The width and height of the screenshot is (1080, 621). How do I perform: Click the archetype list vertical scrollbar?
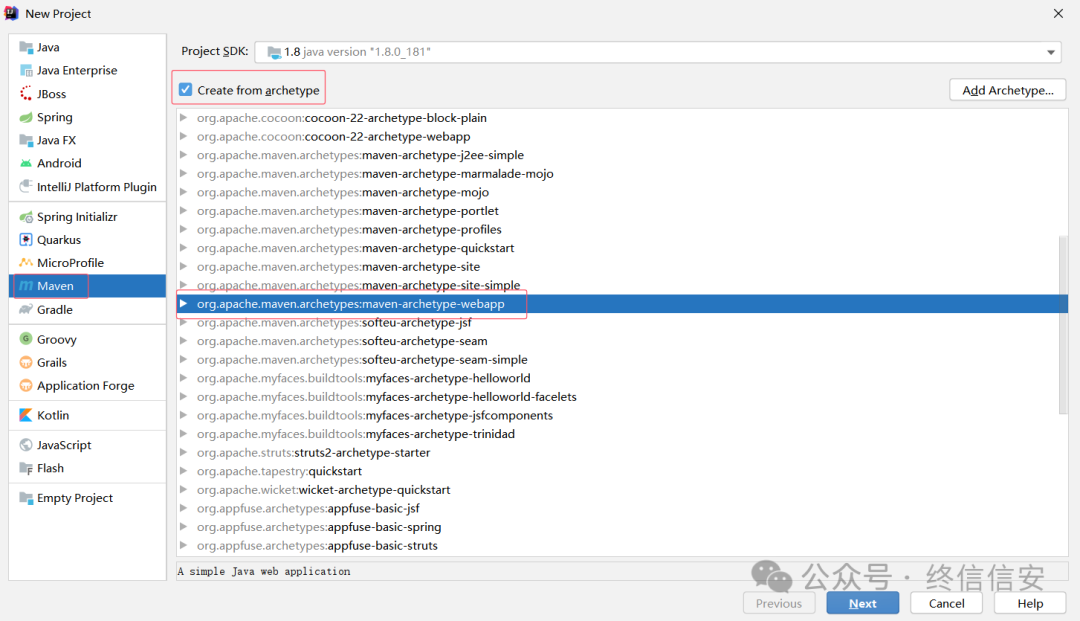click(1063, 324)
